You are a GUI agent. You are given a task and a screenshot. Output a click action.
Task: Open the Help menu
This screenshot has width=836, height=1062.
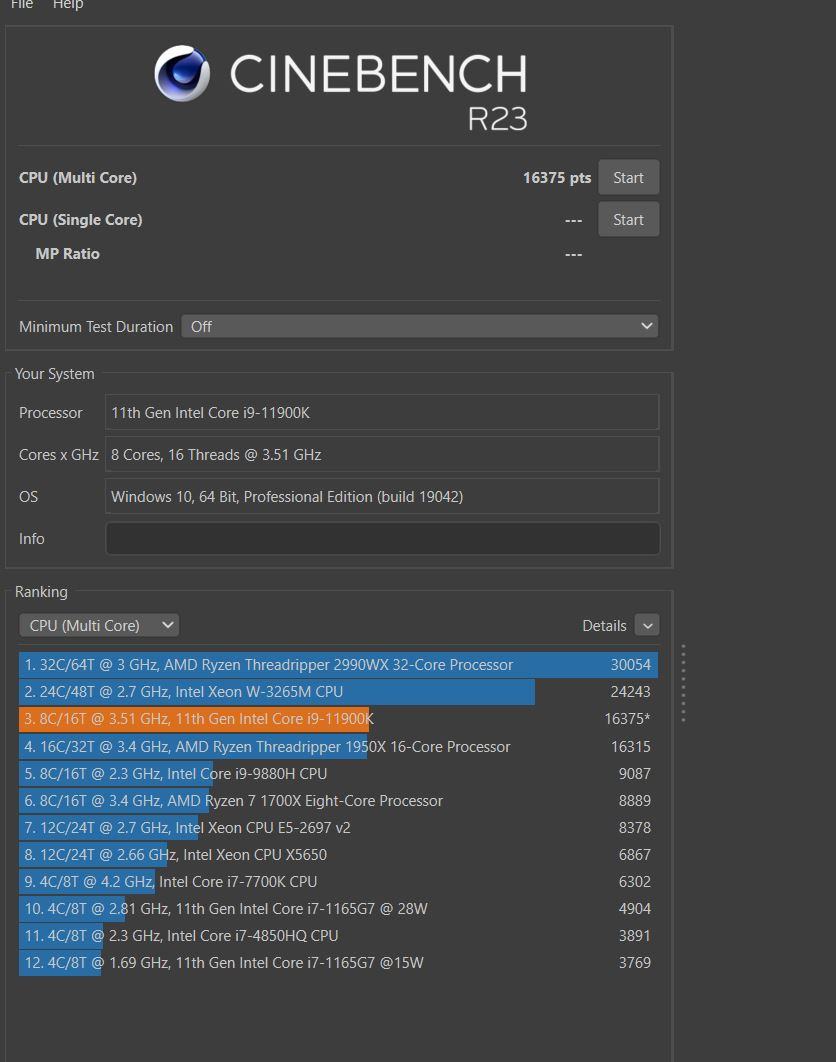pos(68,4)
